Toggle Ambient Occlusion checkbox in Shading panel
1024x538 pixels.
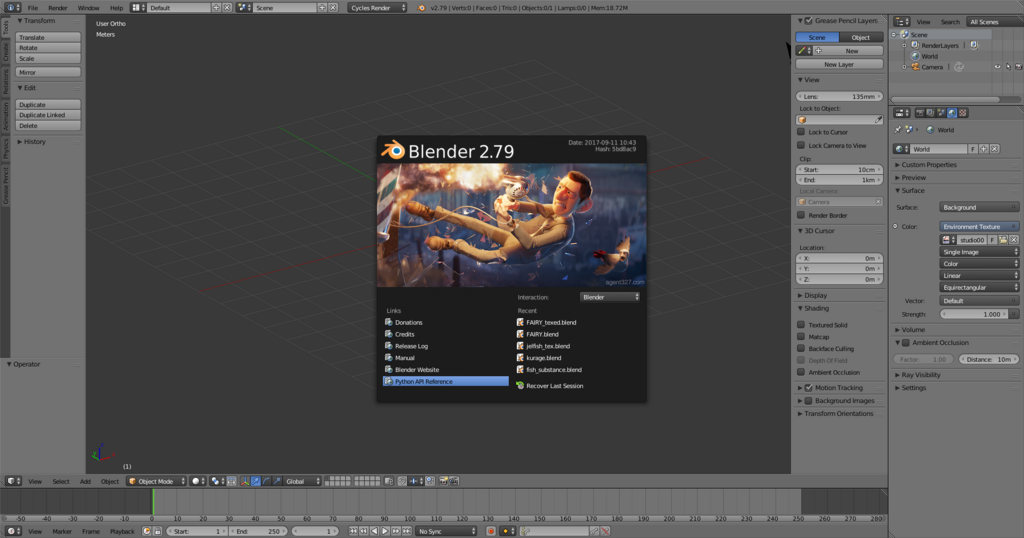coord(801,372)
